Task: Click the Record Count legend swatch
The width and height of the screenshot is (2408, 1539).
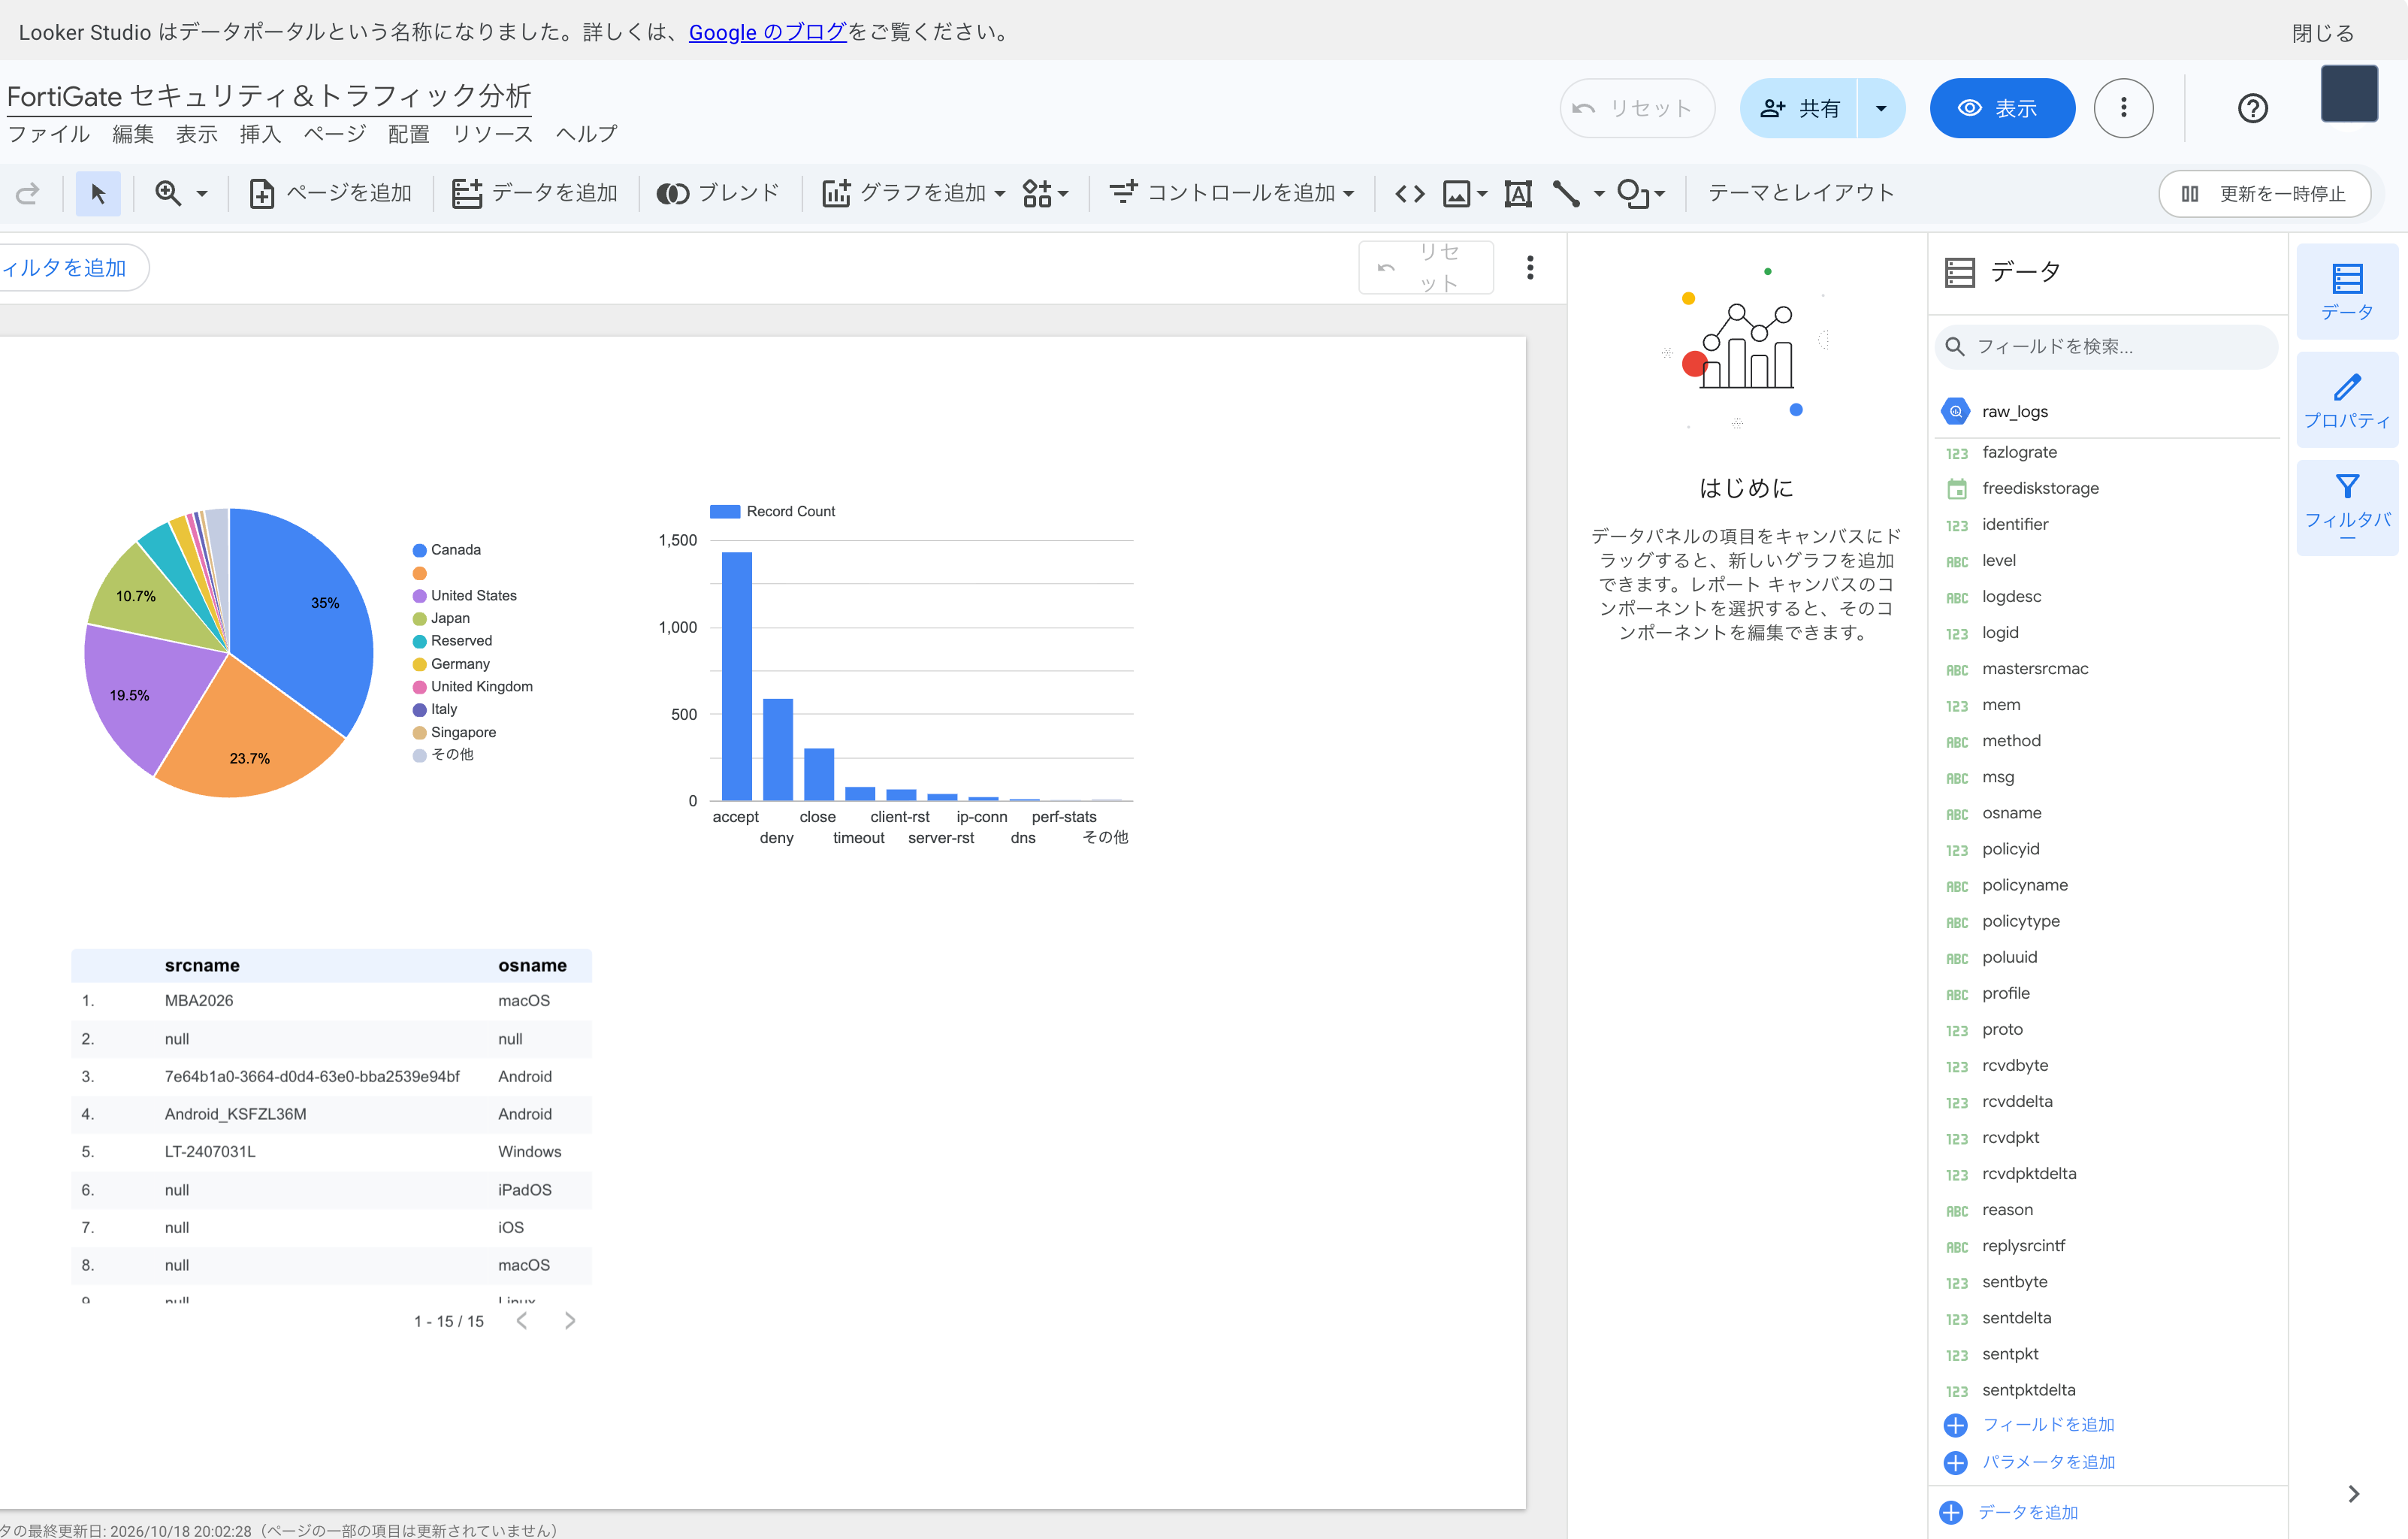Action: click(x=725, y=511)
